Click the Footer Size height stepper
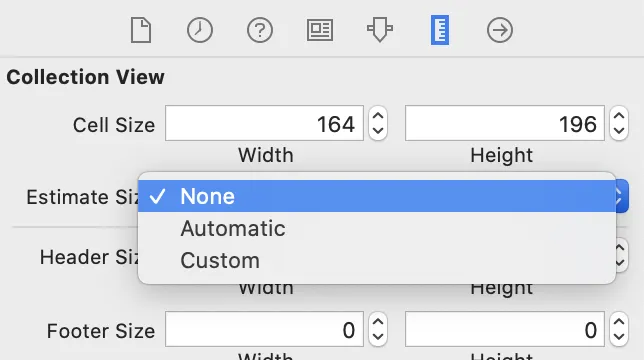The height and width of the screenshot is (360, 644). coord(619,329)
